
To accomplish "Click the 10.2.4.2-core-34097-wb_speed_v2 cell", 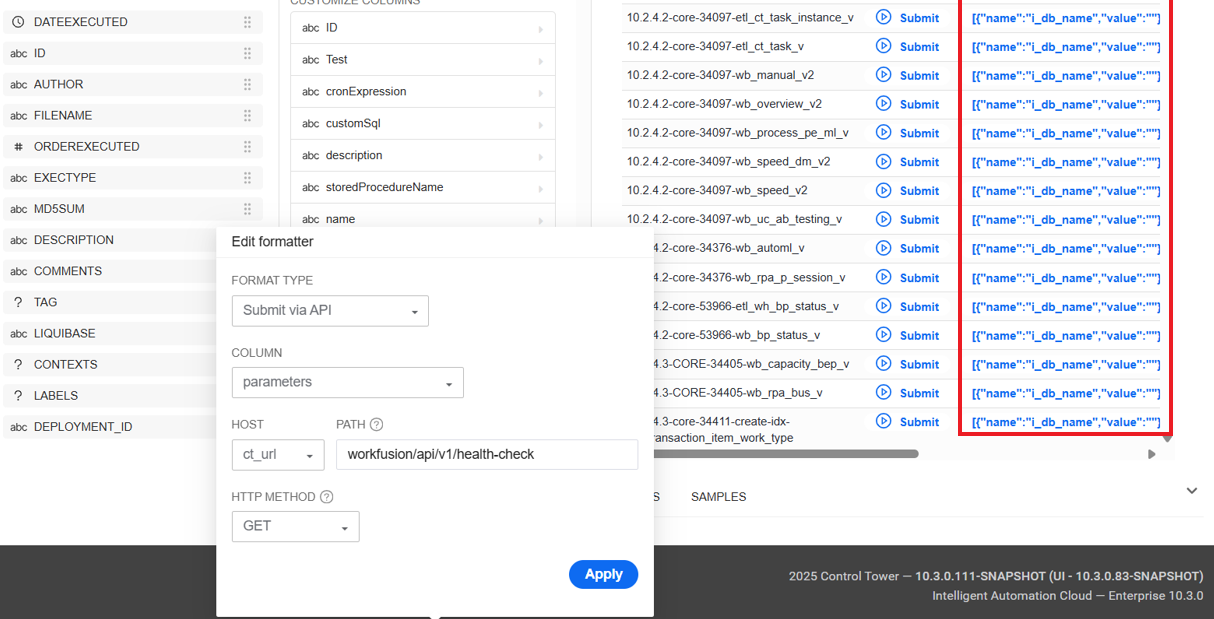I will pos(717,190).
